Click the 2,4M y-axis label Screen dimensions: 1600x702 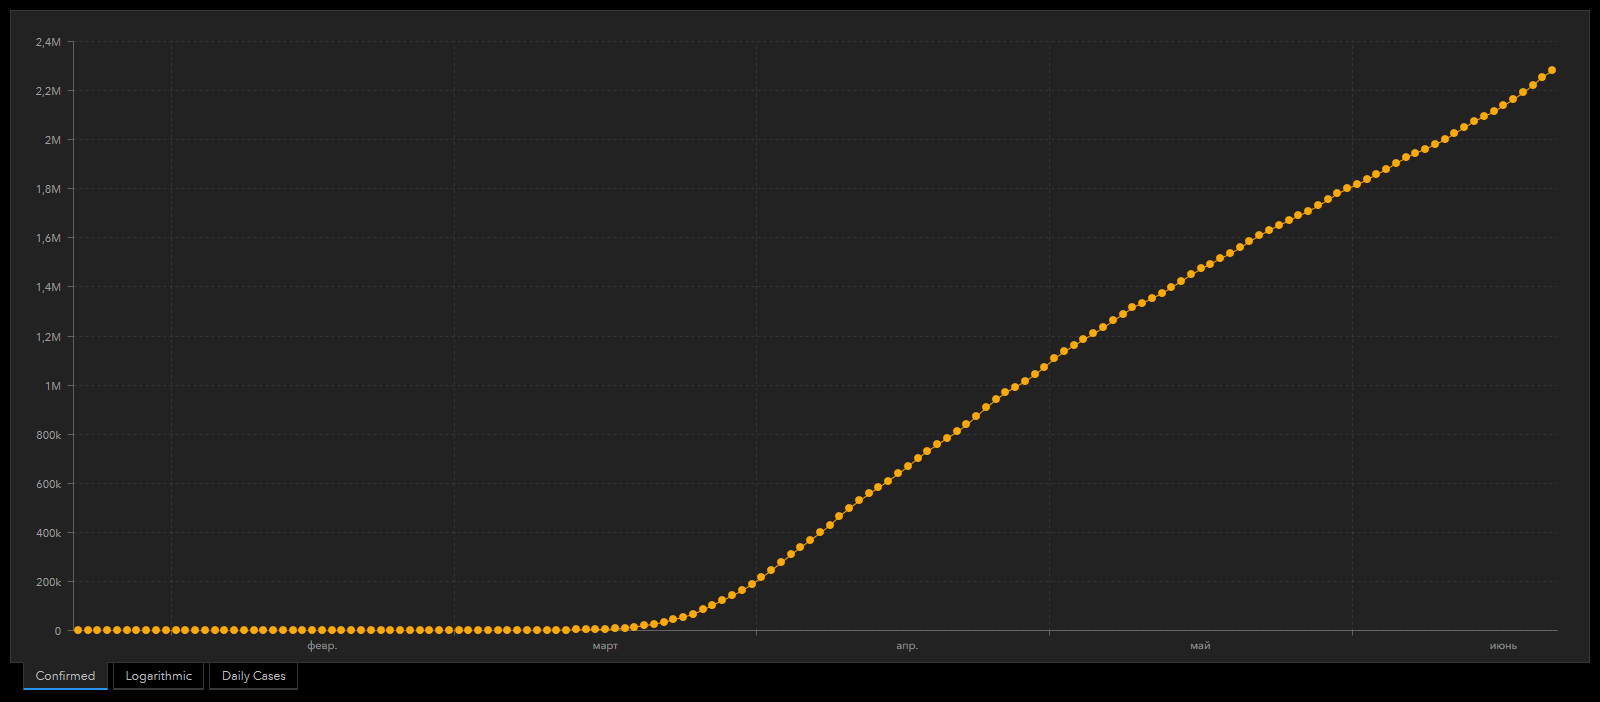click(48, 42)
